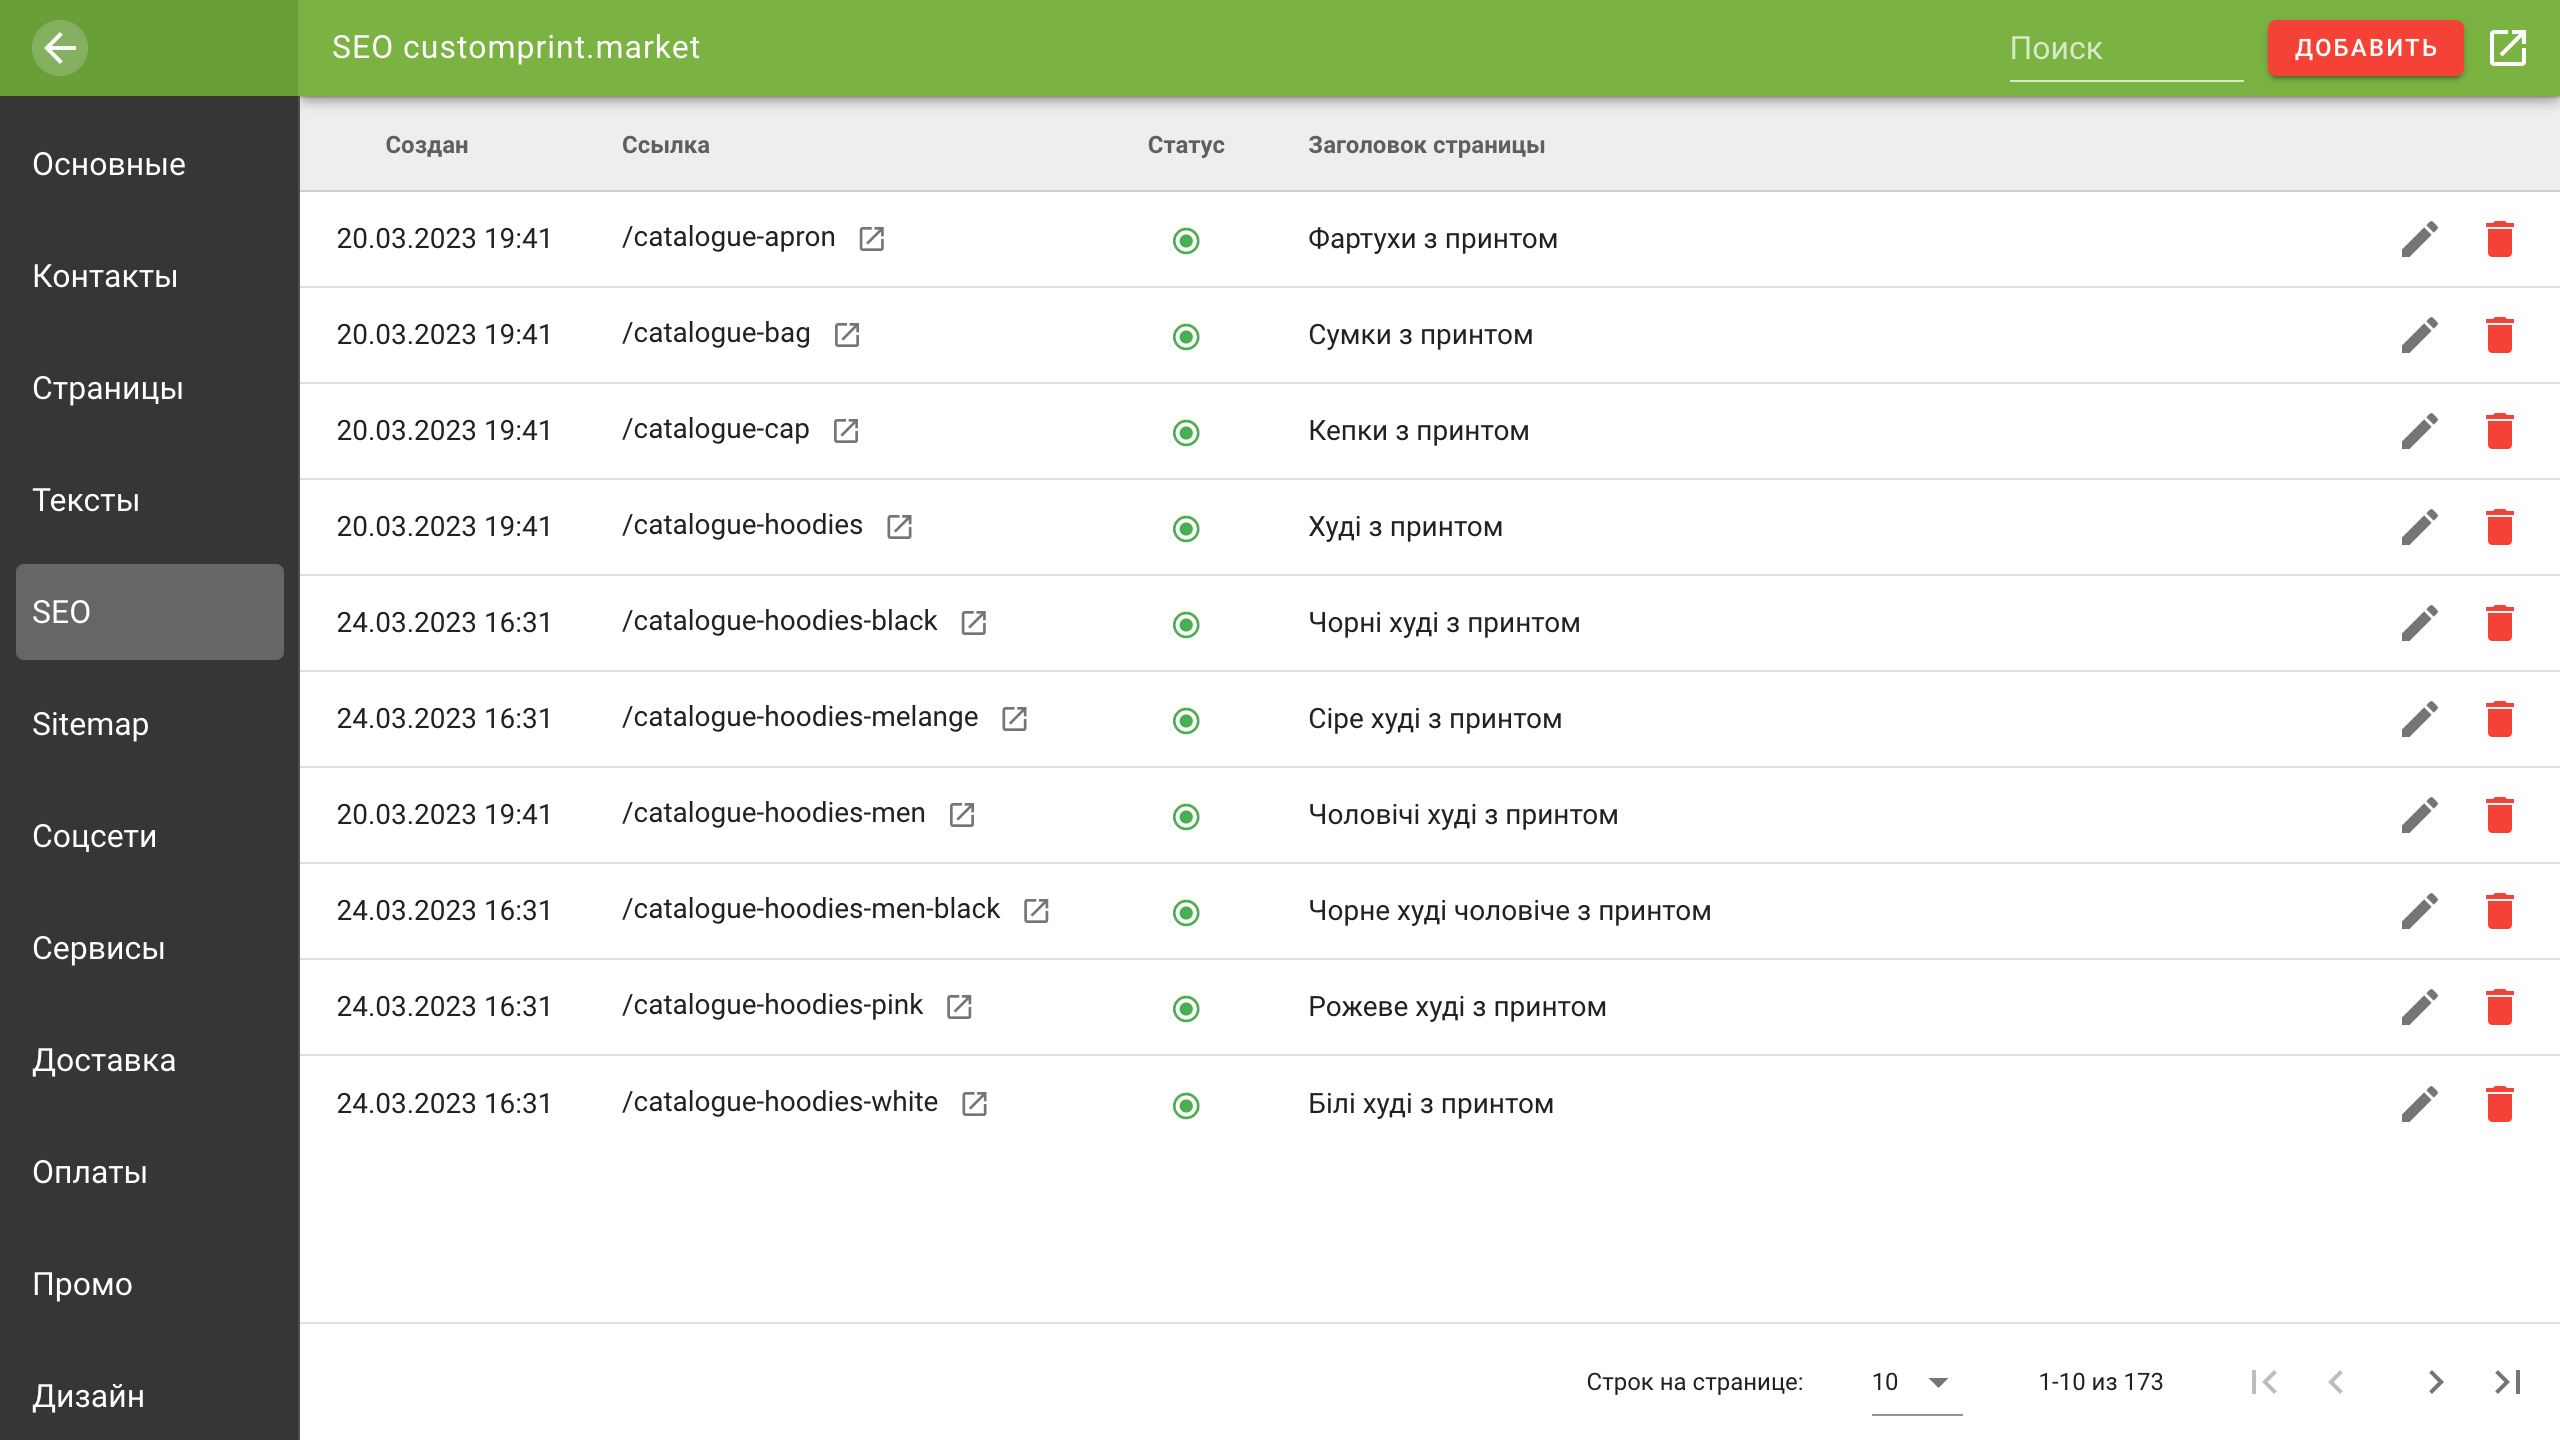The height and width of the screenshot is (1440, 2560).
Task: Toggle status of Сумки з принтом
Action: click(x=1186, y=336)
